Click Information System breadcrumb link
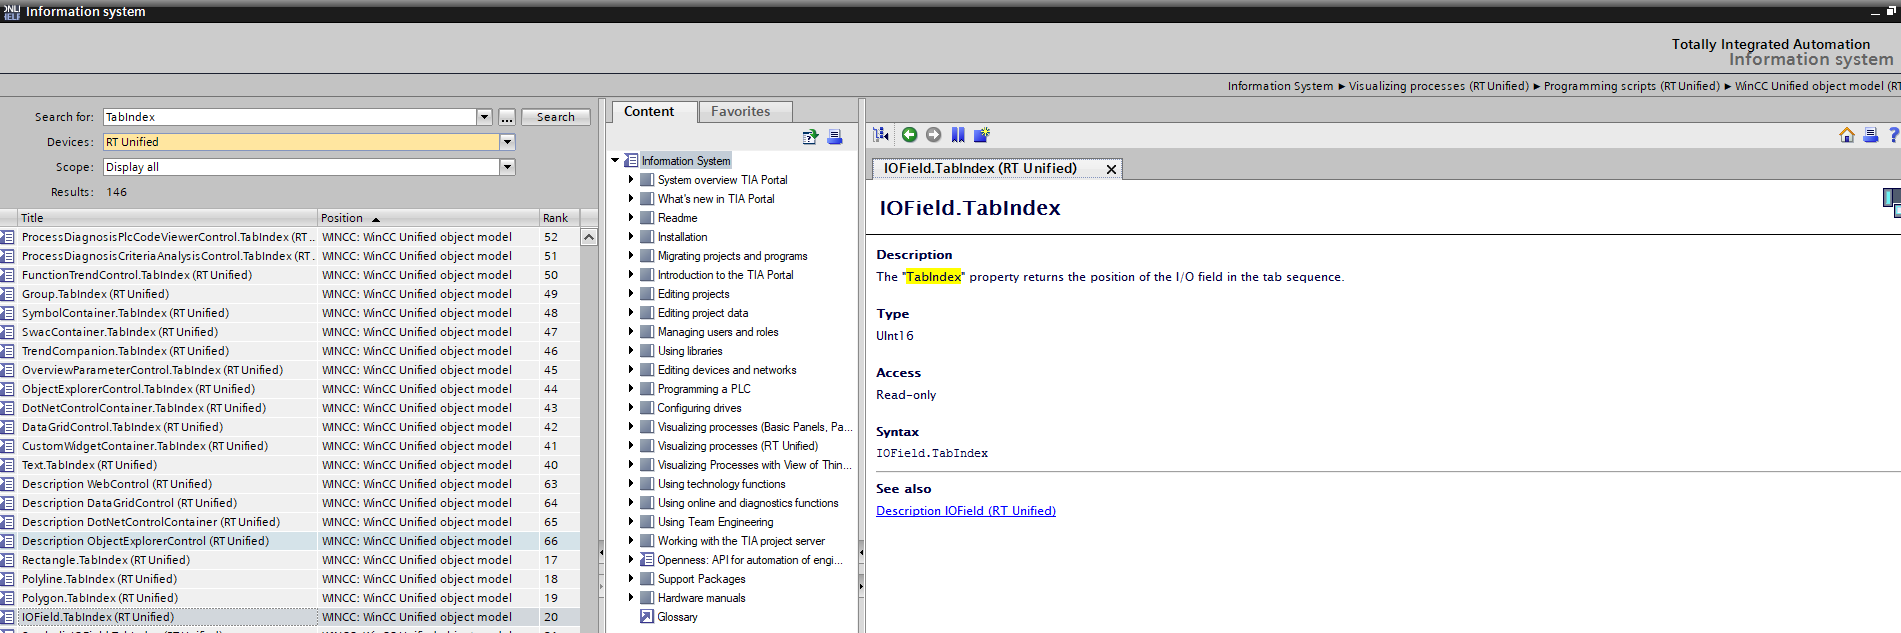The height and width of the screenshot is (633, 1901). click(1280, 86)
